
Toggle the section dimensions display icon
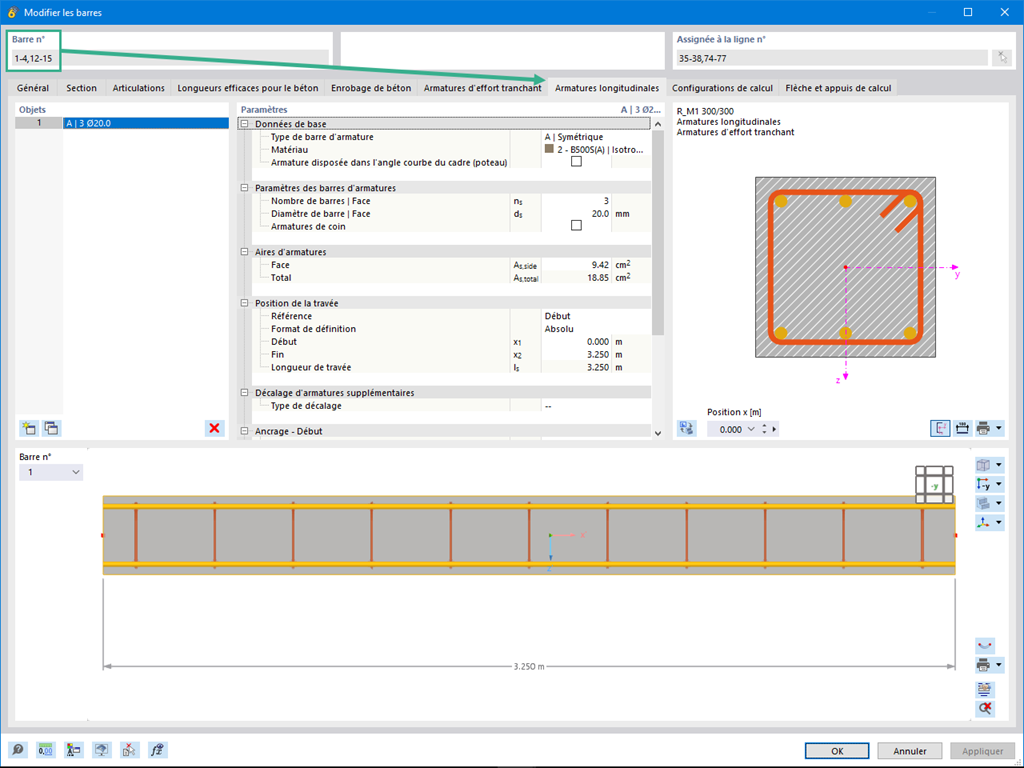point(961,428)
